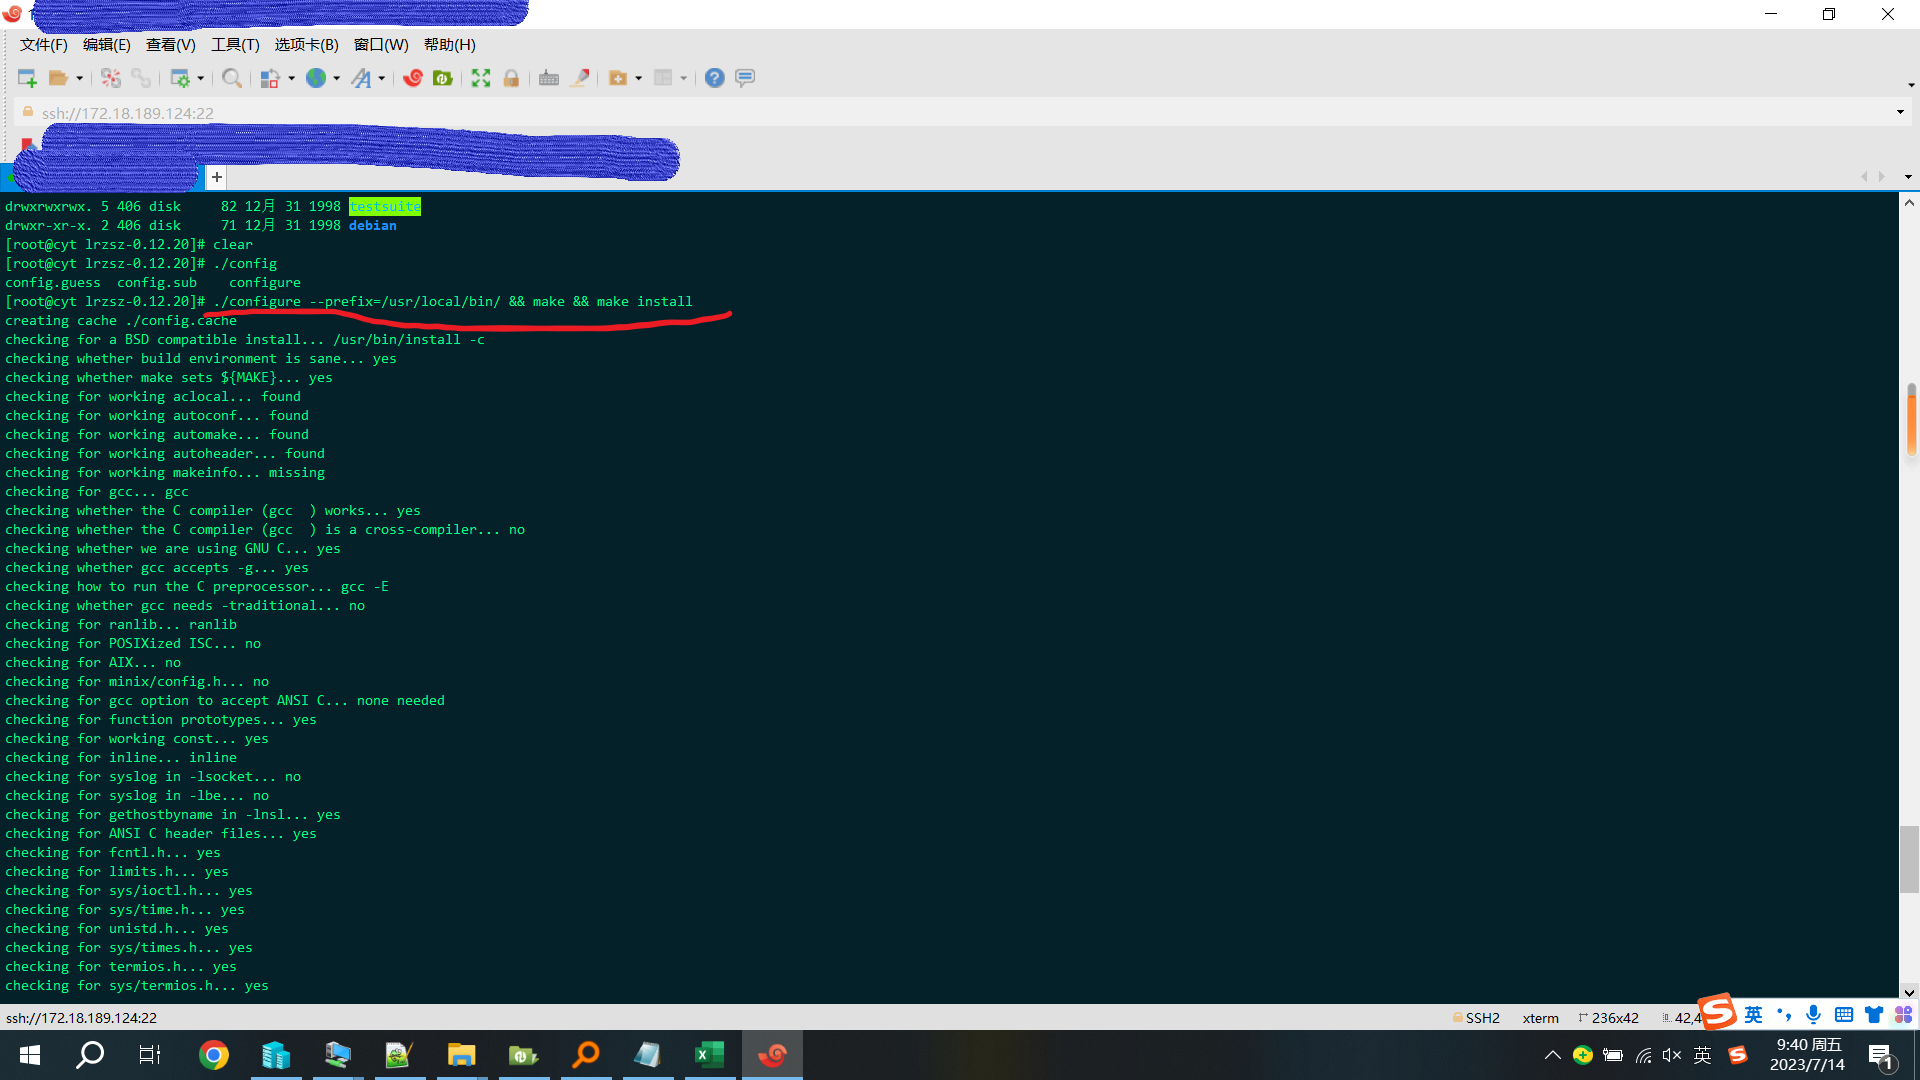Image resolution: width=1920 pixels, height=1080 pixels.
Task: Expand the session properties dropdown arrow
Action: click(201, 78)
